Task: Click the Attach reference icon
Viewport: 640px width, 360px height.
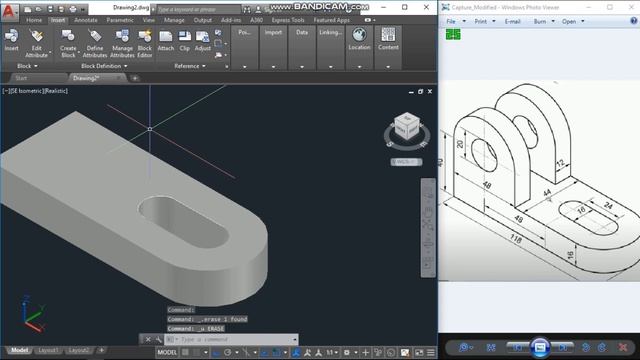Action: [x=166, y=36]
